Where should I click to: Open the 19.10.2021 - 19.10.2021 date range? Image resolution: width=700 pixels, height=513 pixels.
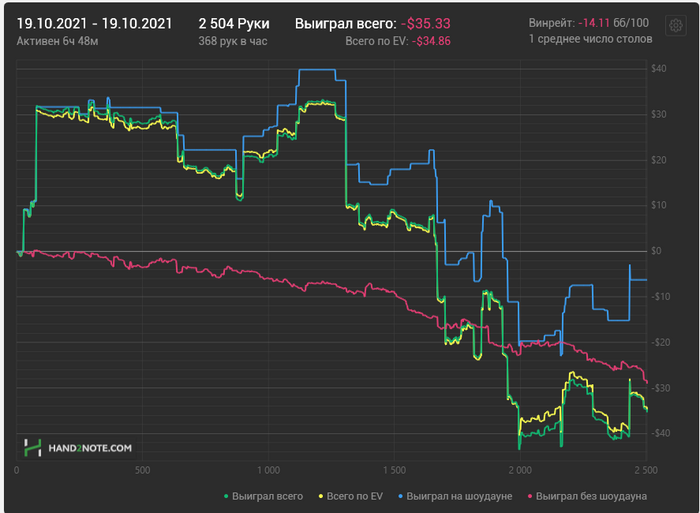[x=96, y=22]
